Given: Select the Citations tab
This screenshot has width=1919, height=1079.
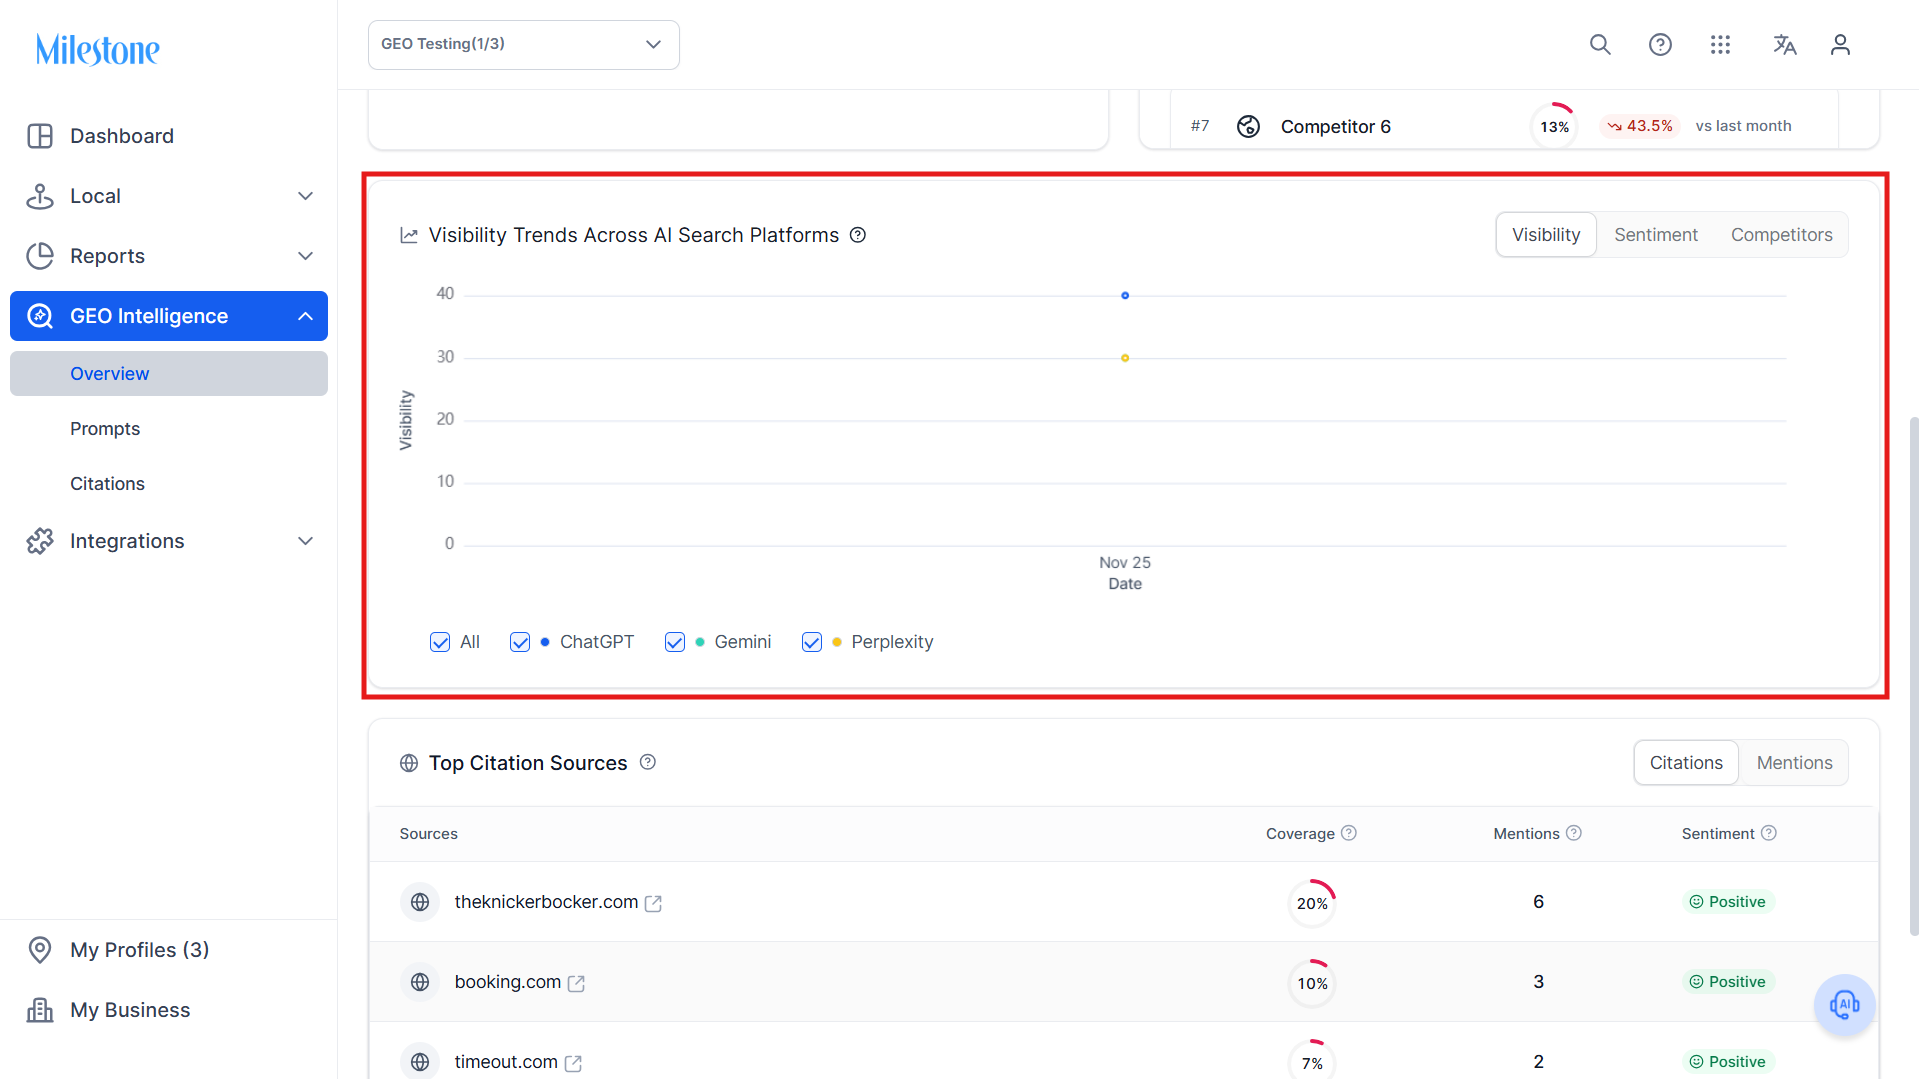Looking at the screenshot, I should pos(1686,763).
